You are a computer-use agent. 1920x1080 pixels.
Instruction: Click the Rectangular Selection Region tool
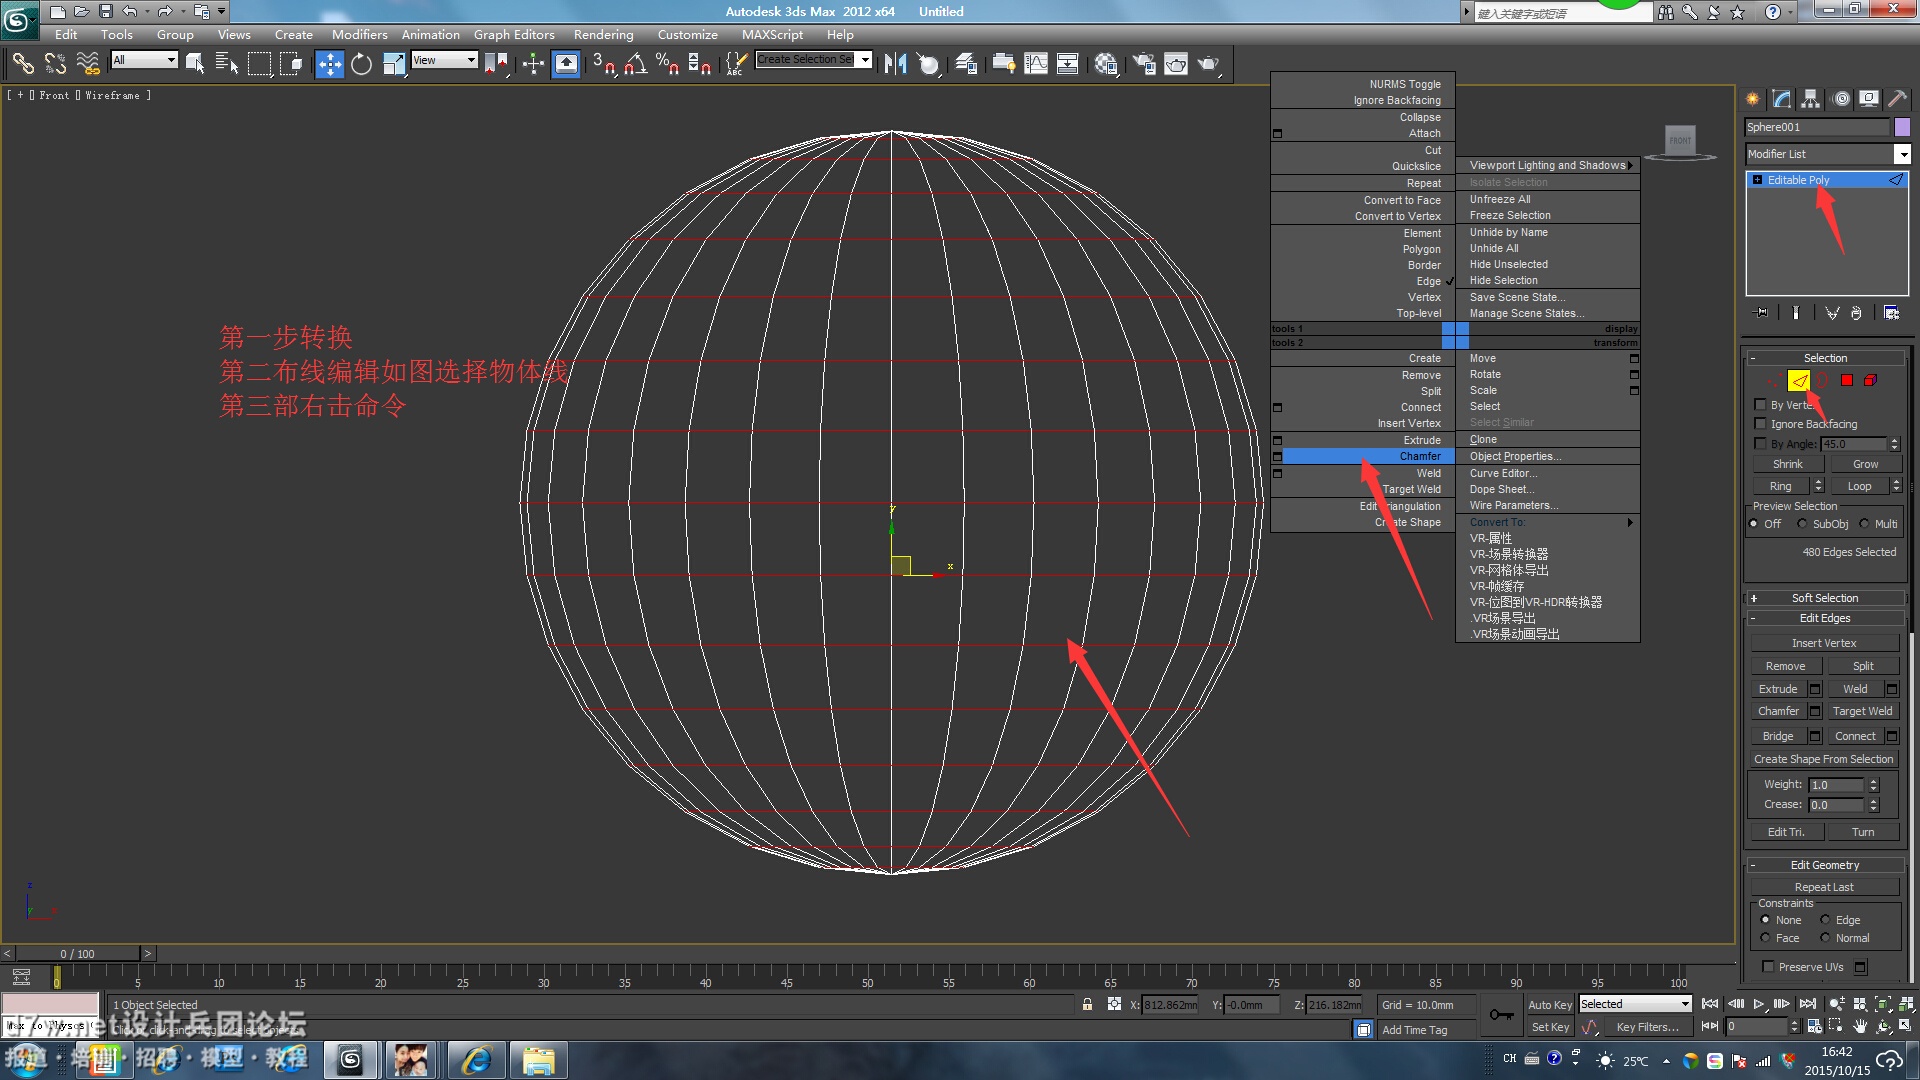pyautogui.click(x=259, y=64)
